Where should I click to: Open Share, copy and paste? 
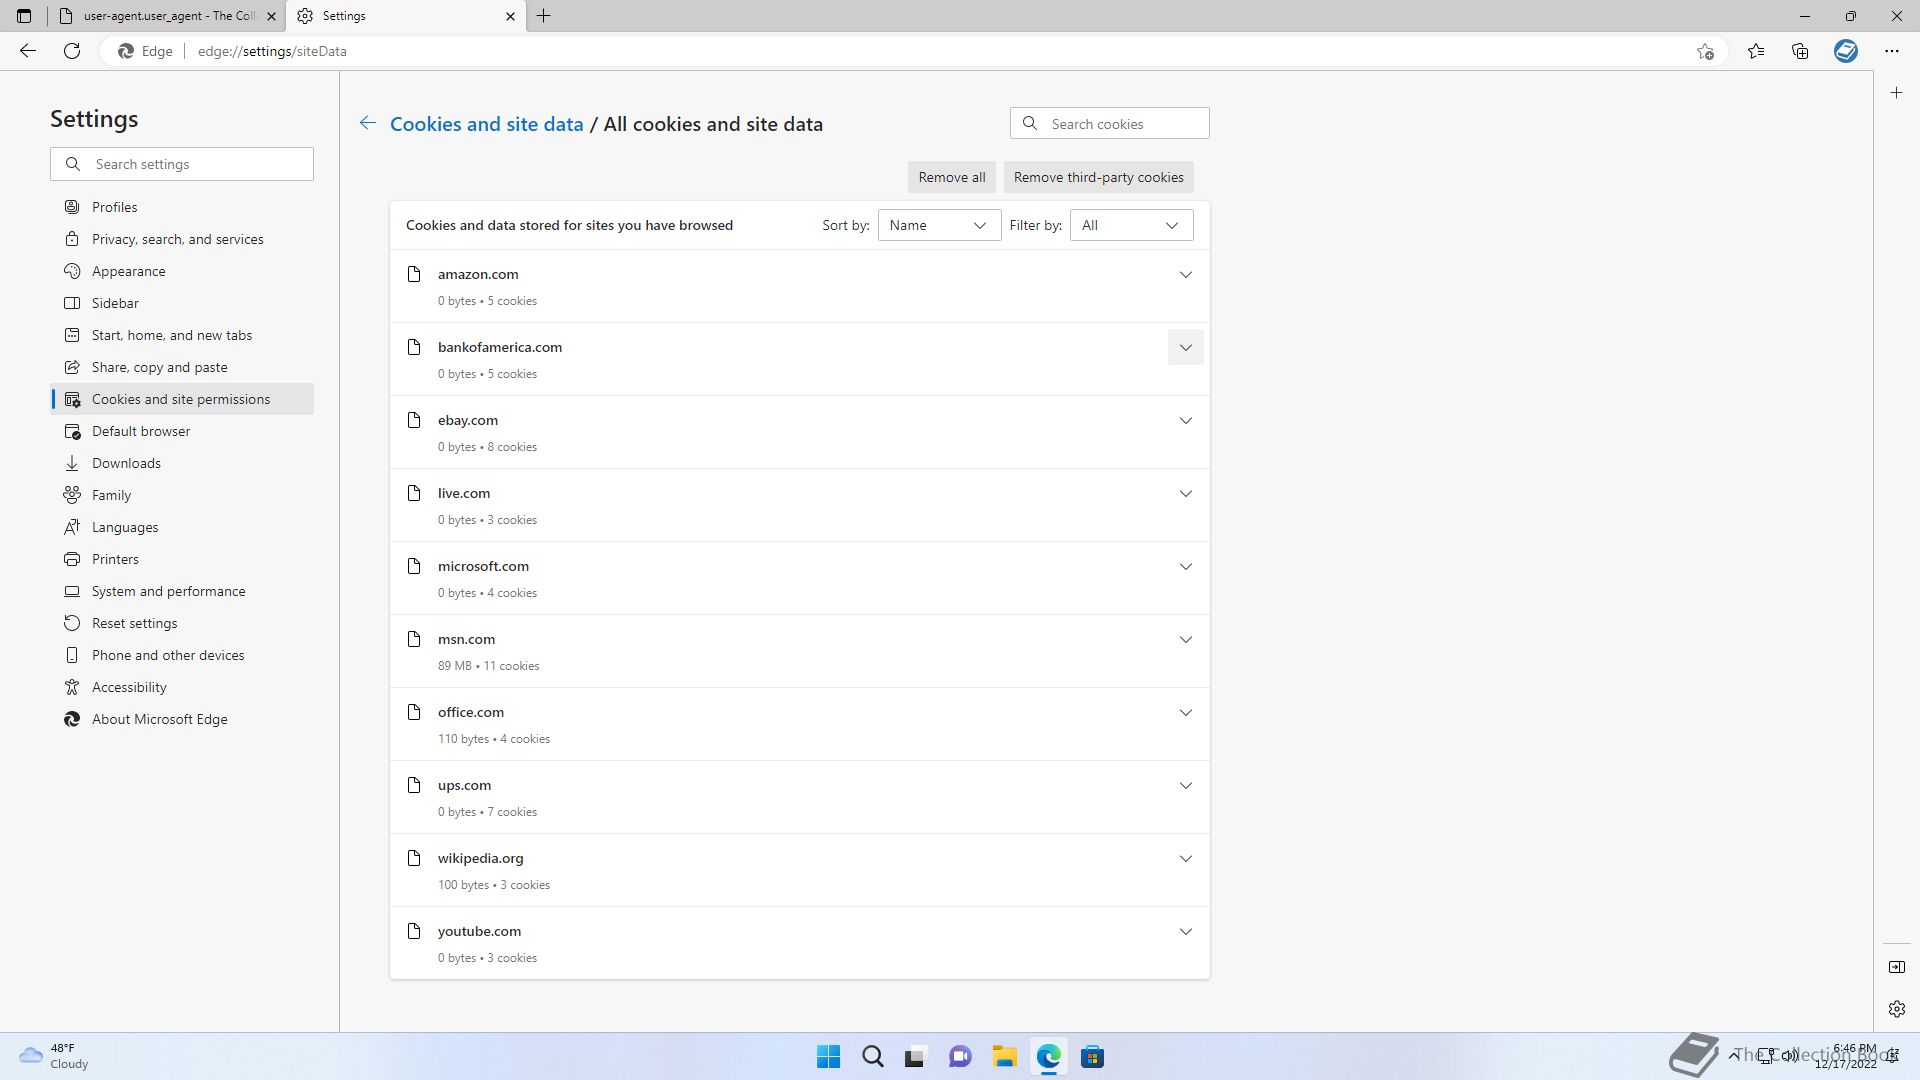point(182,367)
